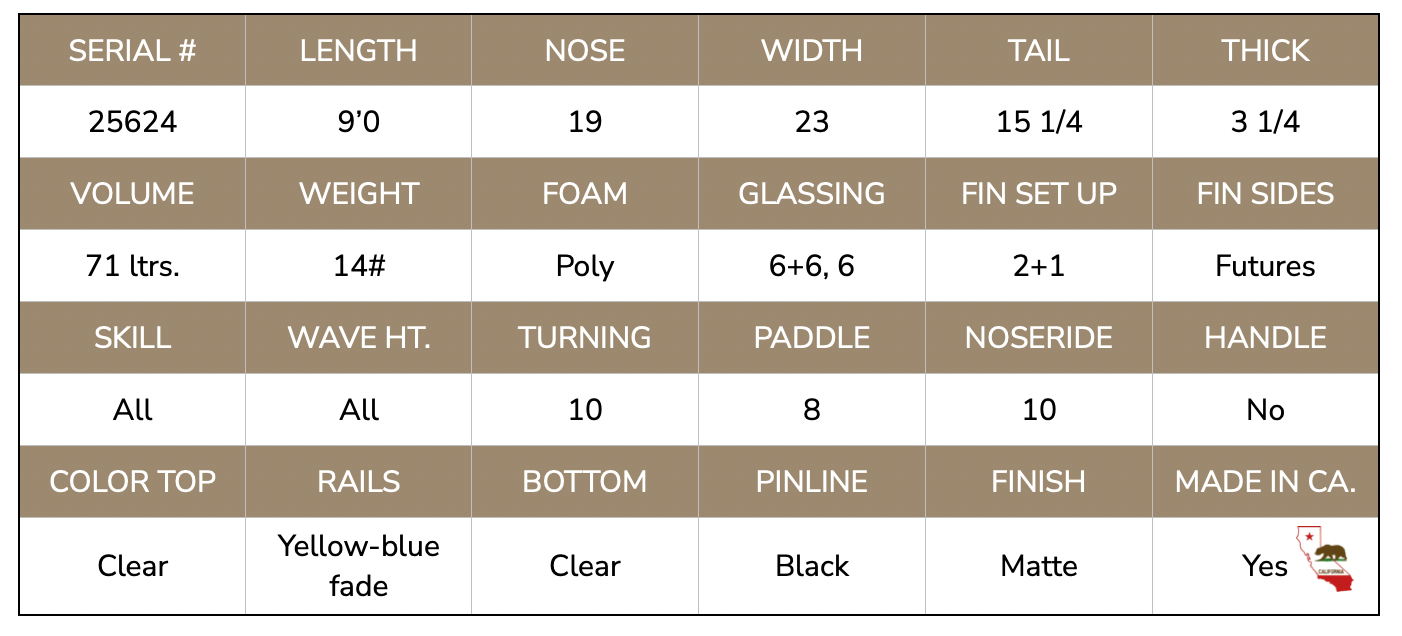
Task: Click the PADDLE rating value 8
Action: click(812, 410)
